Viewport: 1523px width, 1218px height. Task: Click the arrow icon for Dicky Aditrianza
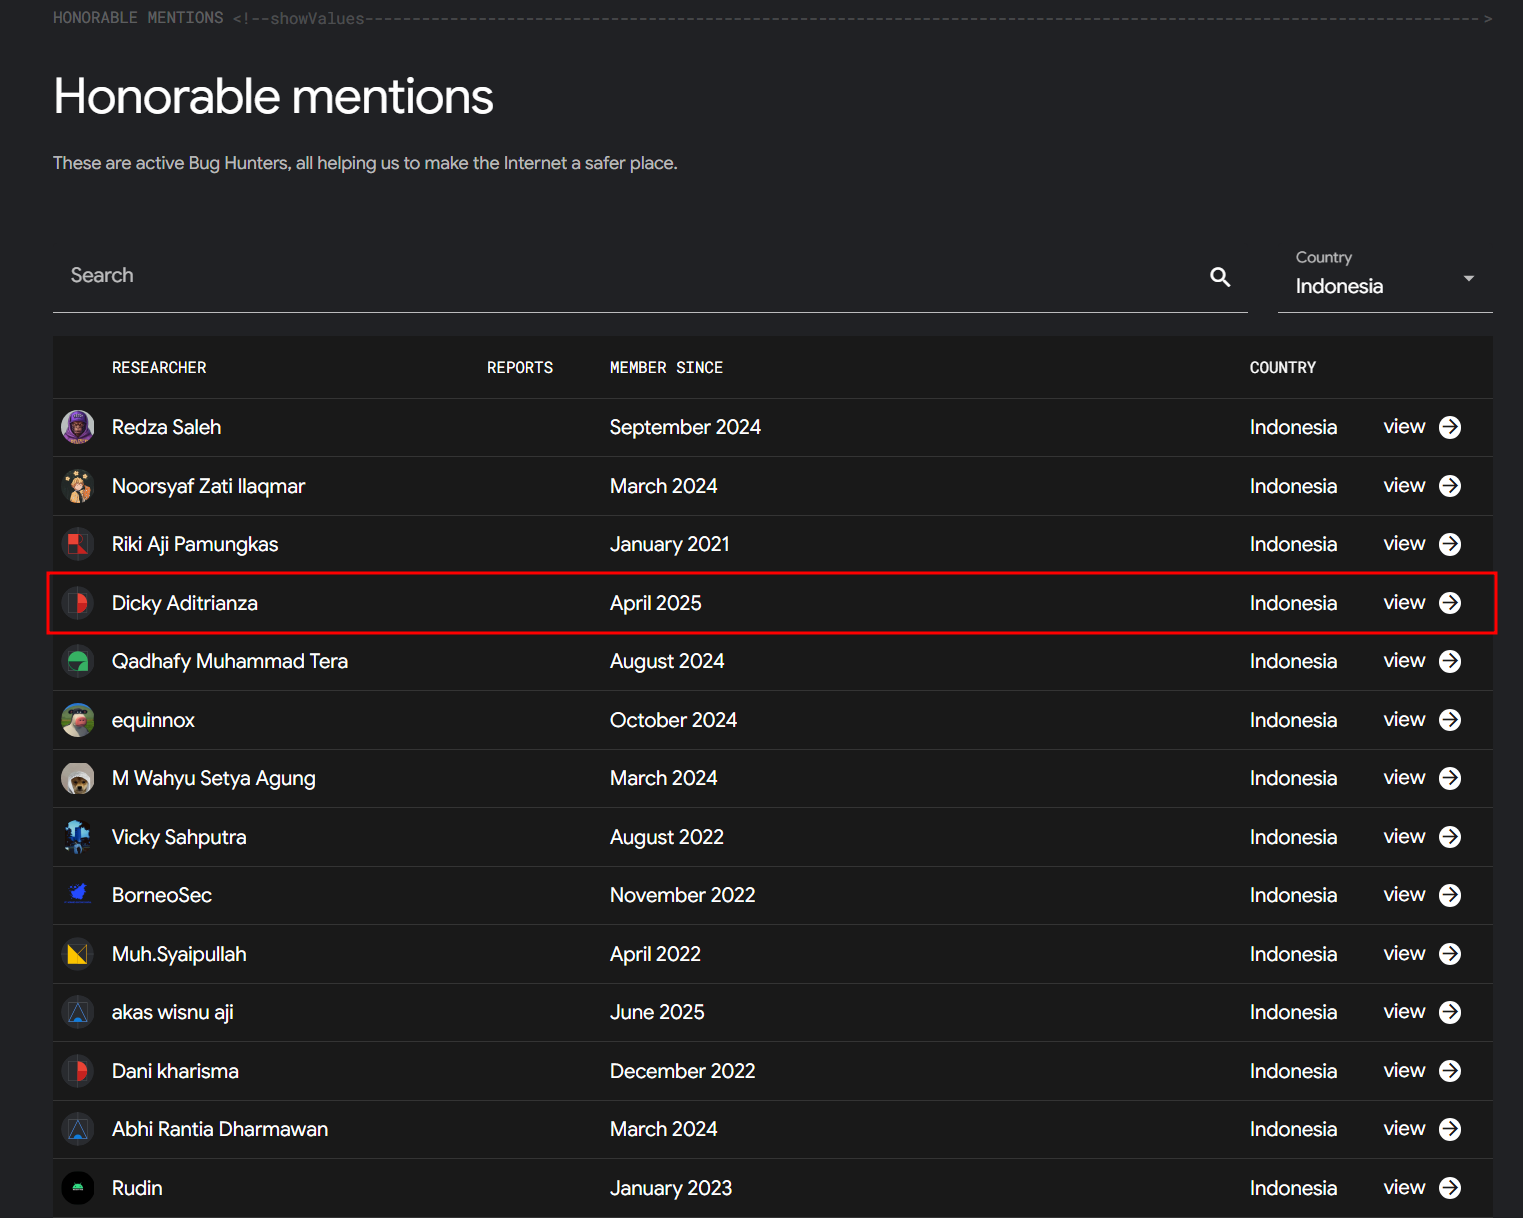coord(1450,603)
